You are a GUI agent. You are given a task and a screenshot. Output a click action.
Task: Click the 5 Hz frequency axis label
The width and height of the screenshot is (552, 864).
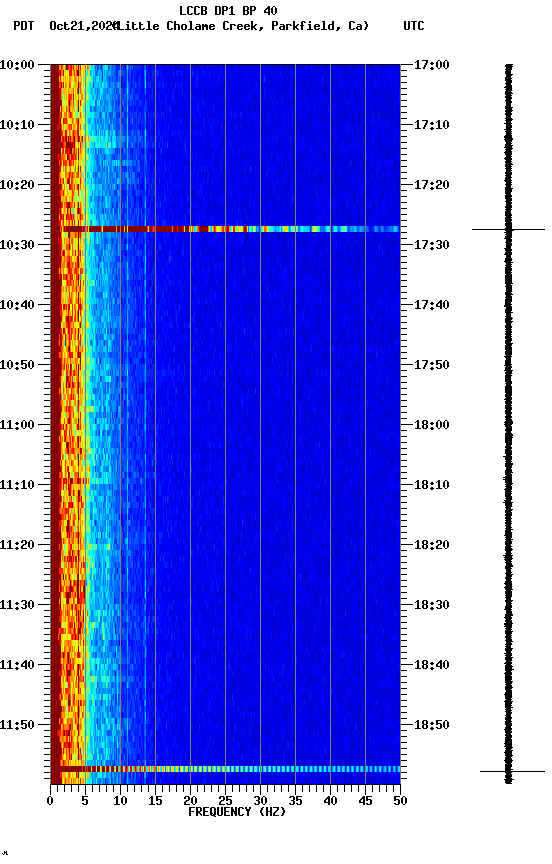pos(85,801)
